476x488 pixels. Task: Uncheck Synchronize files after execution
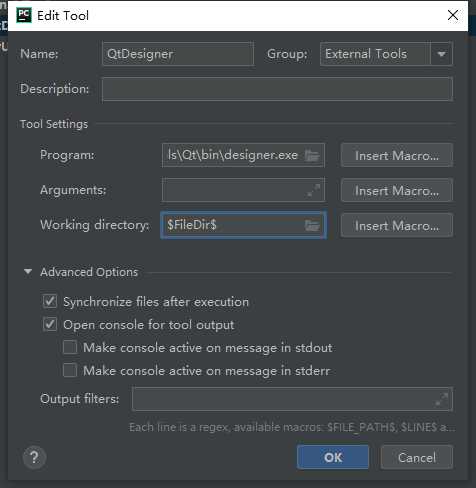[50, 301]
